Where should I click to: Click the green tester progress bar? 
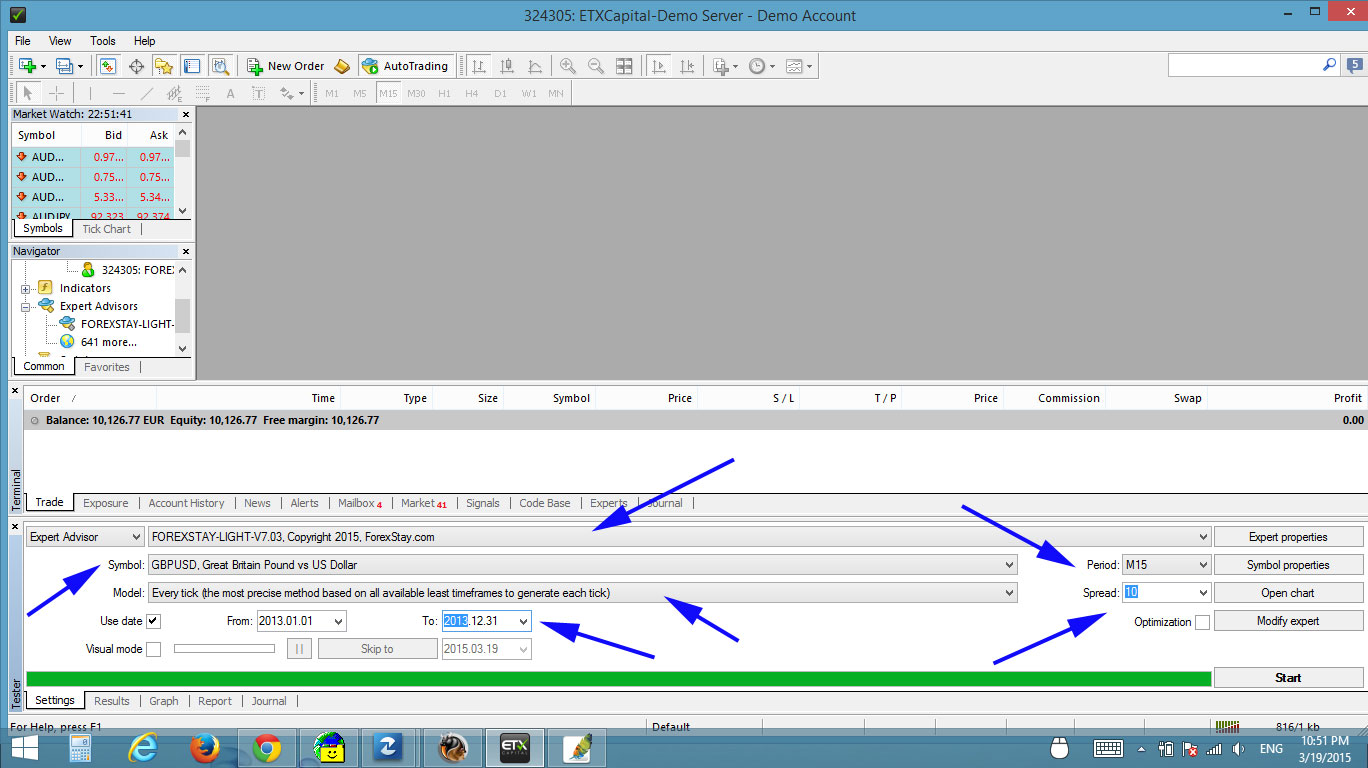(619, 679)
